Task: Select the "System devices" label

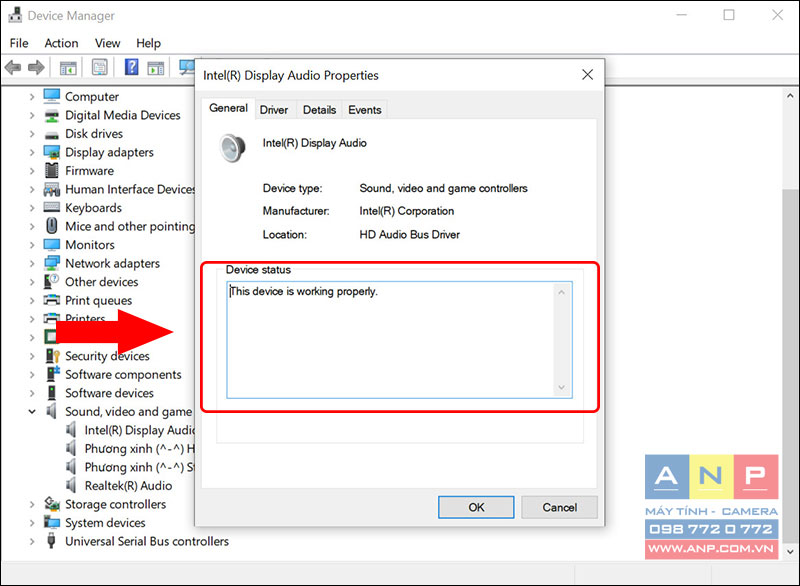Action: (x=105, y=523)
